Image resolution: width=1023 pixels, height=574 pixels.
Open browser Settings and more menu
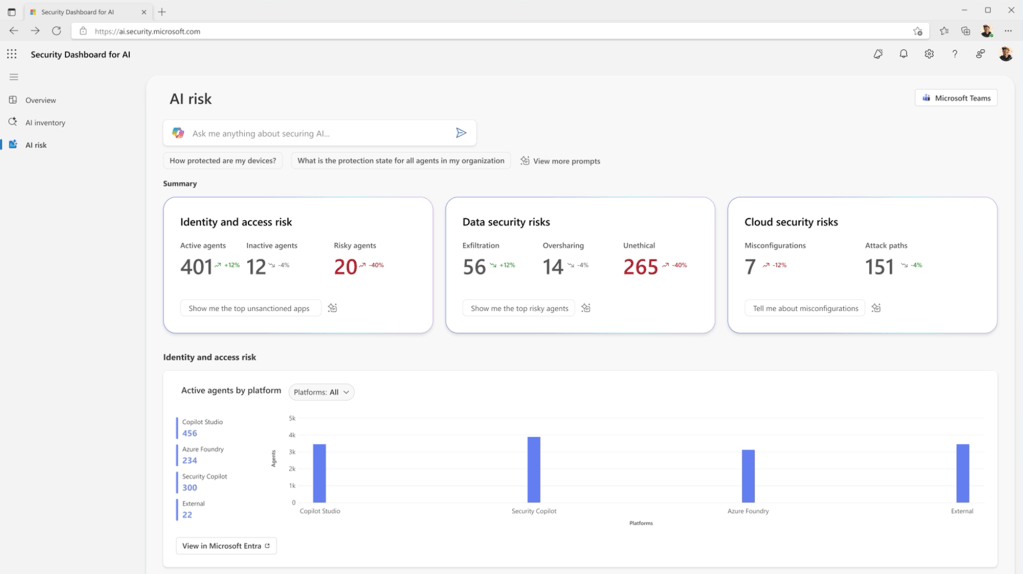pyautogui.click(x=1008, y=31)
